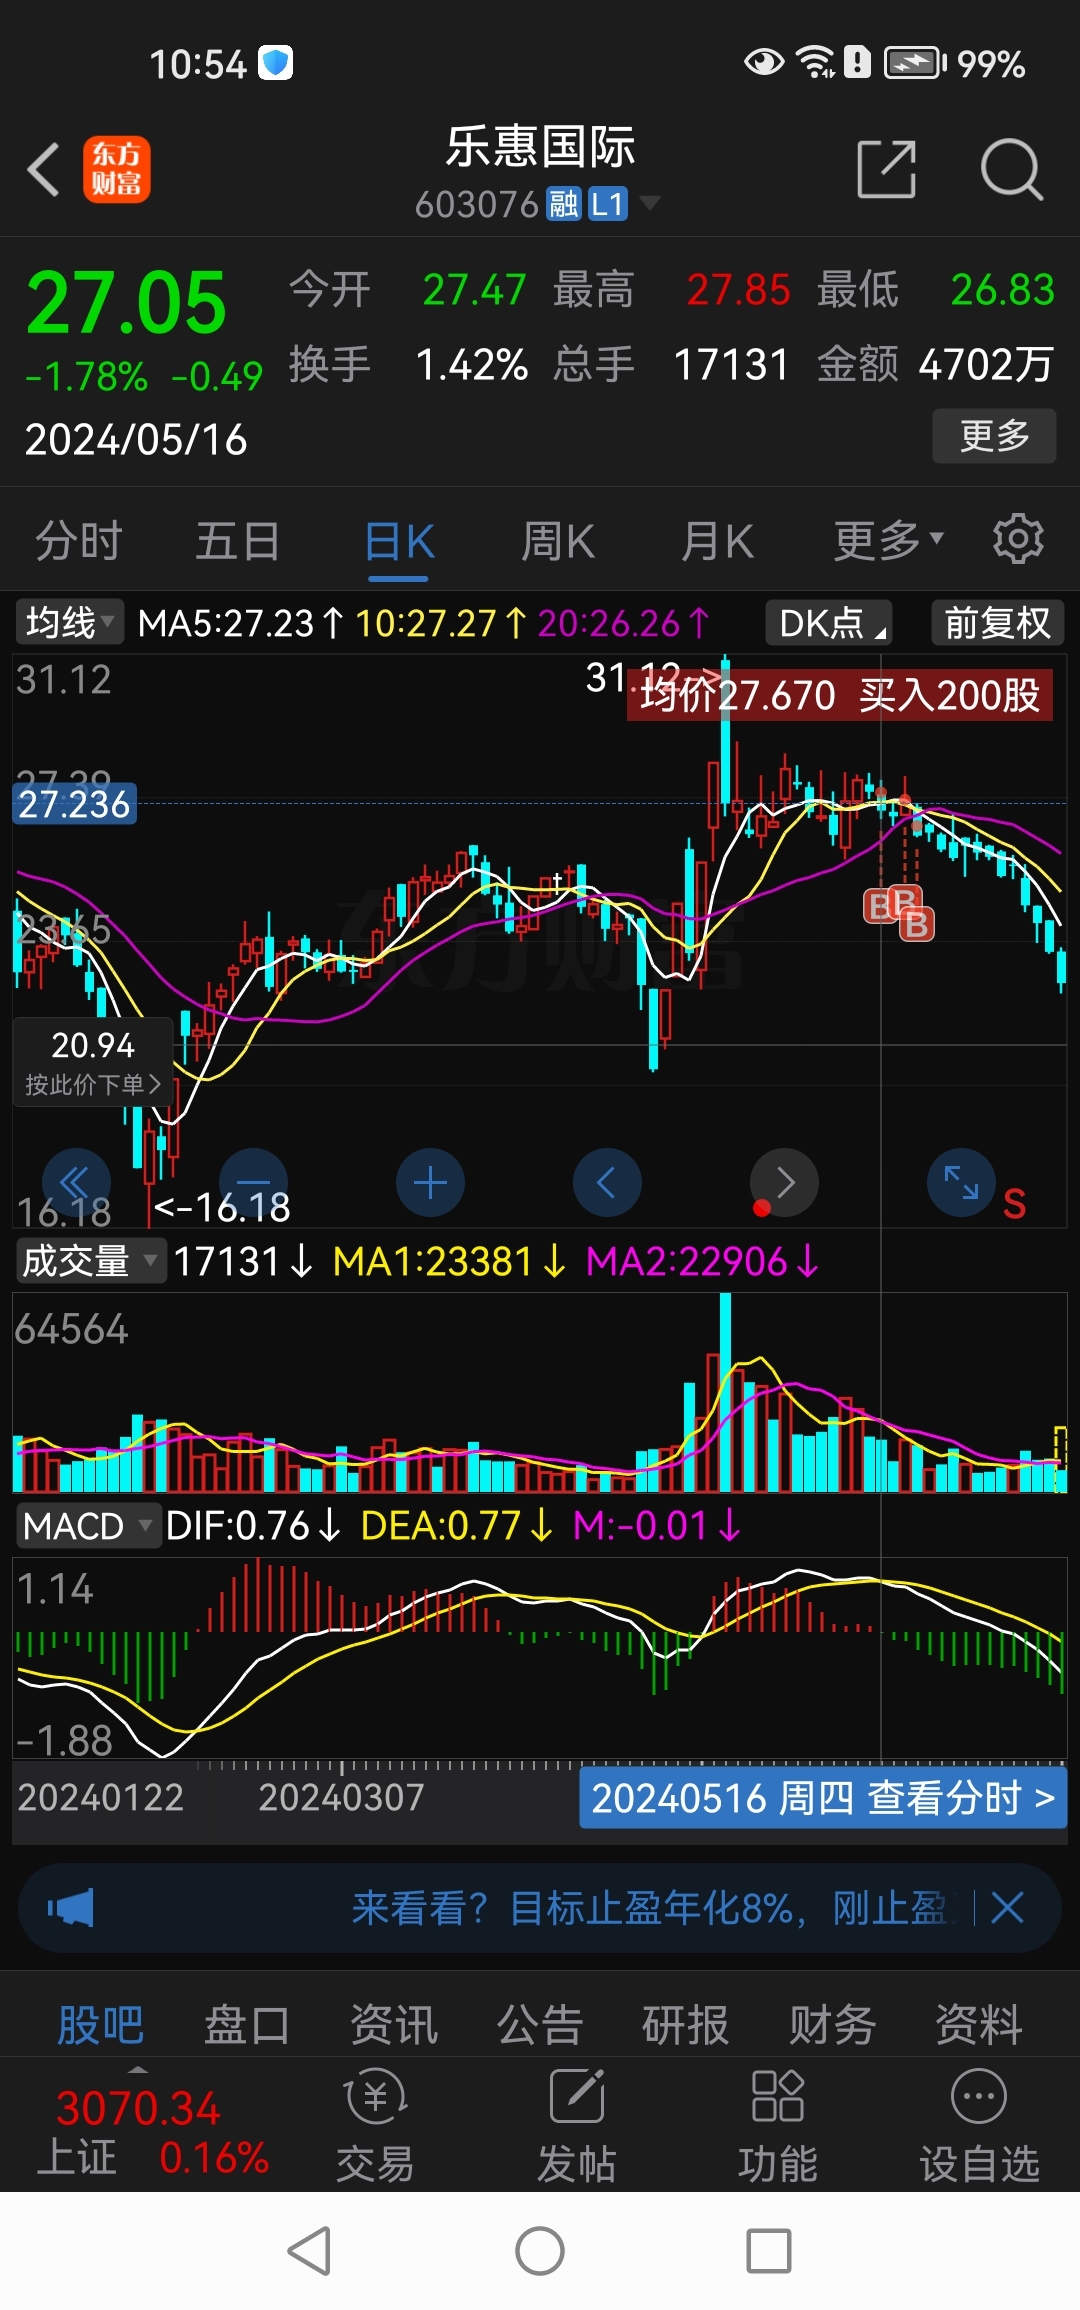Move crosshair right with arrow button

click(785, 1183)
